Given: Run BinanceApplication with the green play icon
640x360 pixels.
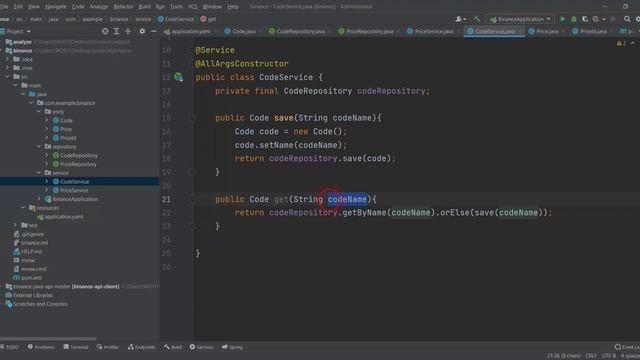Looking at the screenshot, I should click(x=562, y=19).
